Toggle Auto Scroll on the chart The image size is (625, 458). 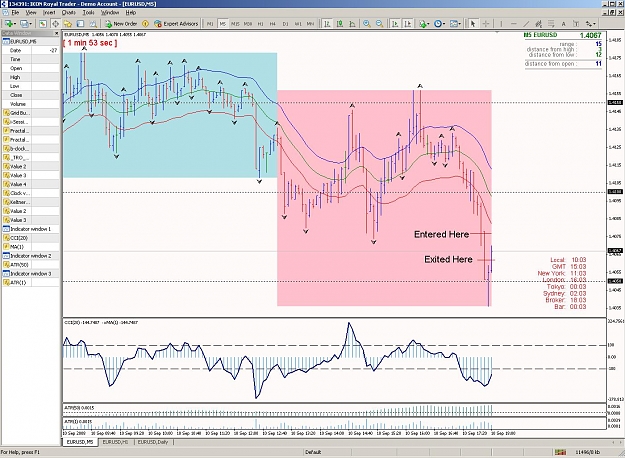395,24
